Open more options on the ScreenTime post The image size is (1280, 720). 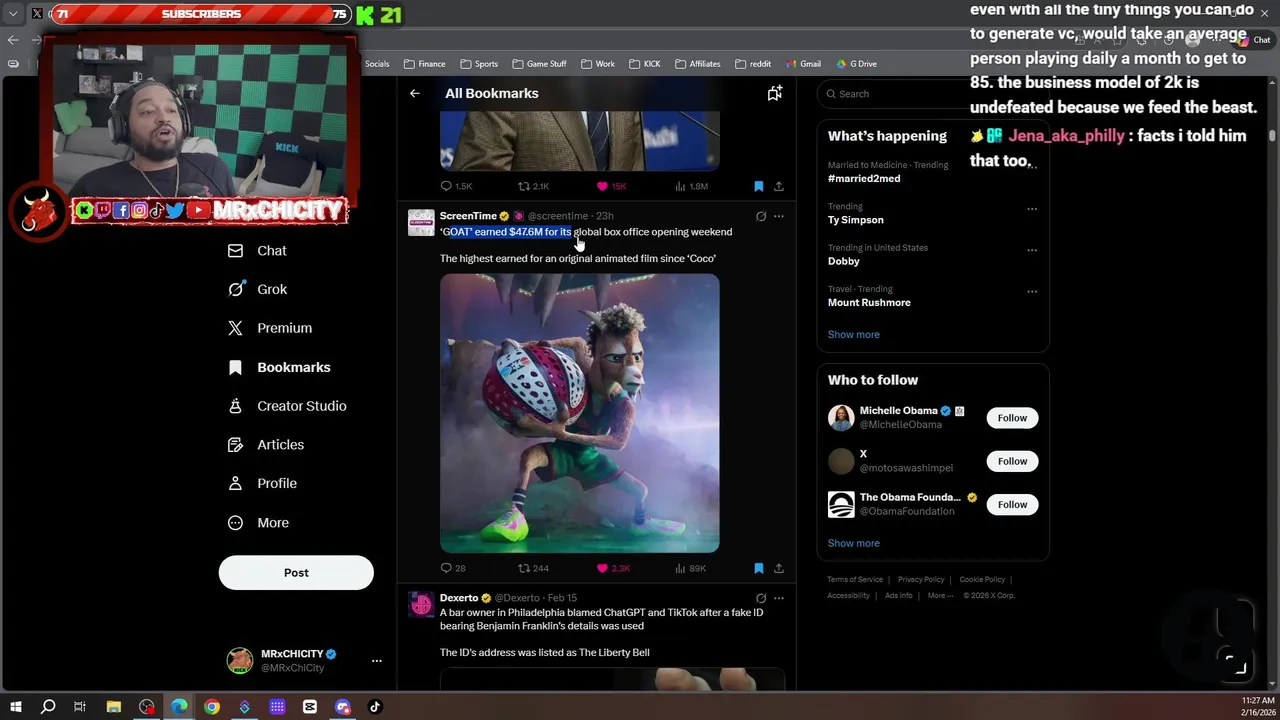[779, 216]
